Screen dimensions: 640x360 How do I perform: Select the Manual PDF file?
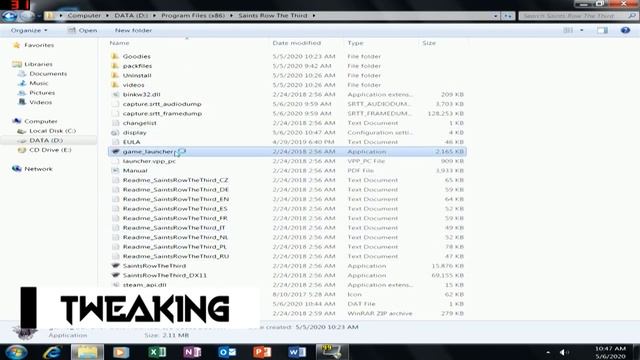[x=135, y=171]
